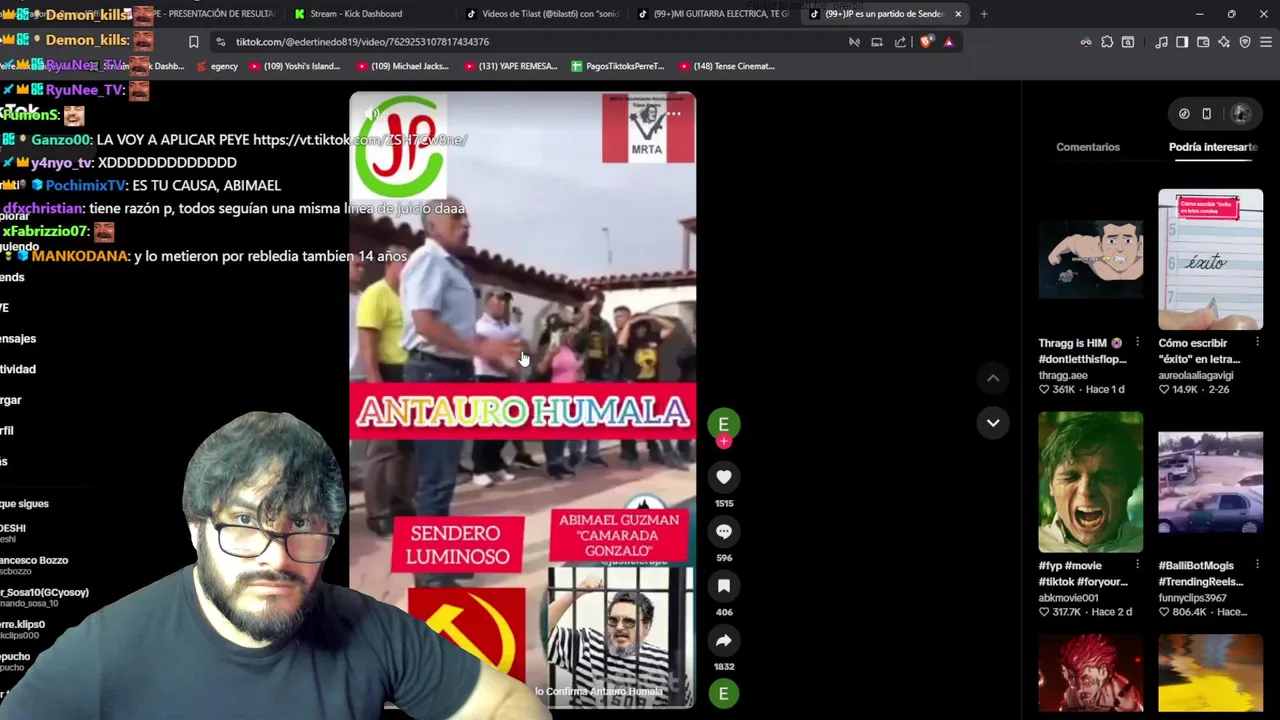This screenshot has width=1280, height=720.
Task: Open the thragg.aee creator link
Action: coord(1063,375)
